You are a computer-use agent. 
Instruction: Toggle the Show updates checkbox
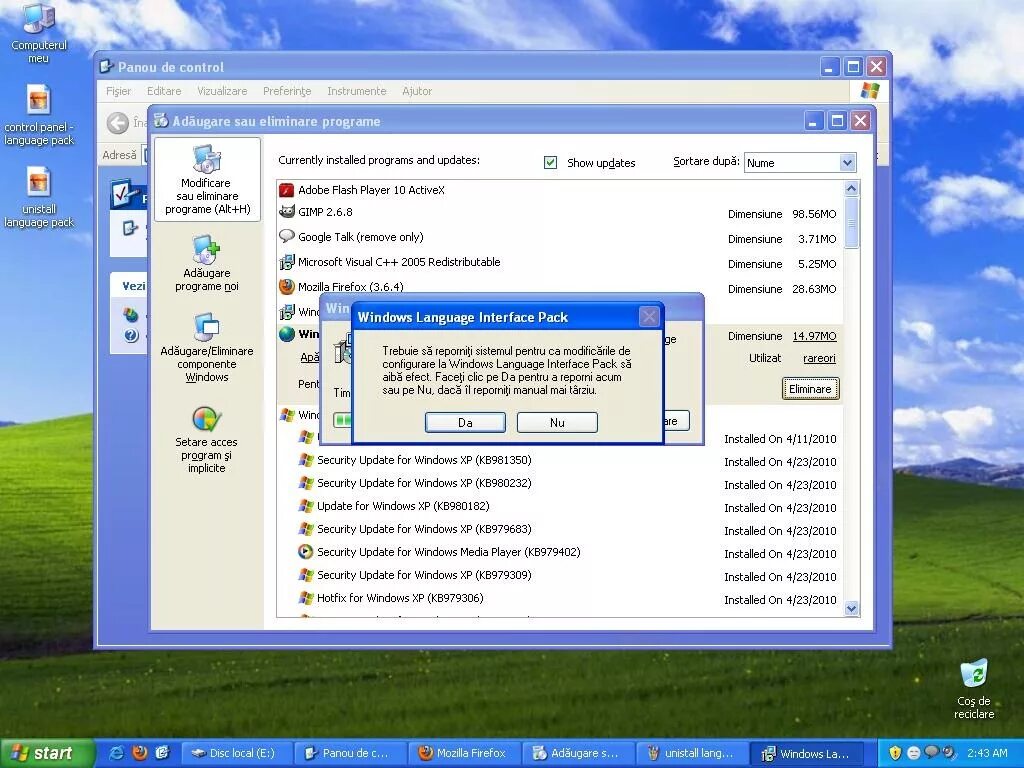tap(551, 162)
